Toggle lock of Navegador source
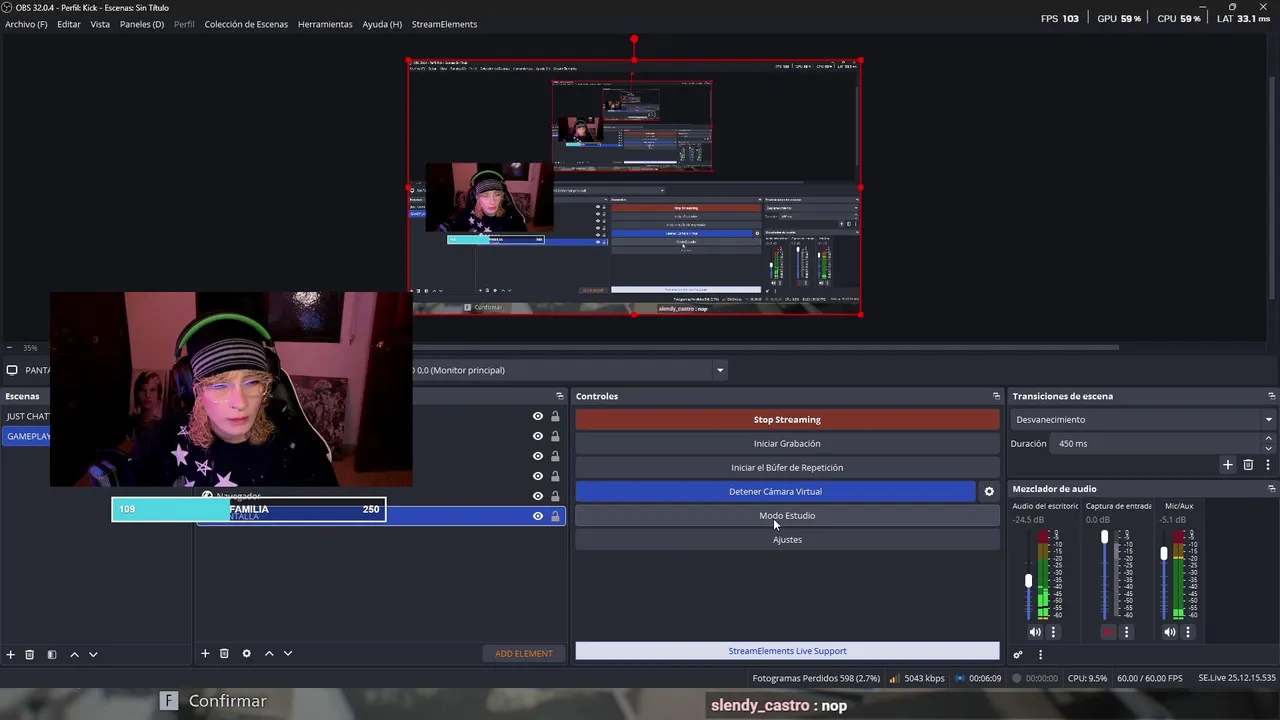 pyautogui.click(x=555, y=496)
